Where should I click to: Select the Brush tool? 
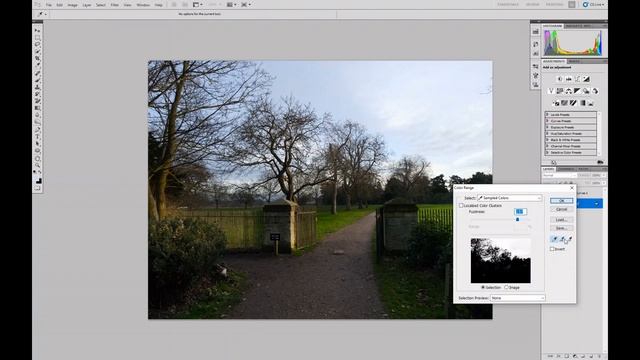38,80
